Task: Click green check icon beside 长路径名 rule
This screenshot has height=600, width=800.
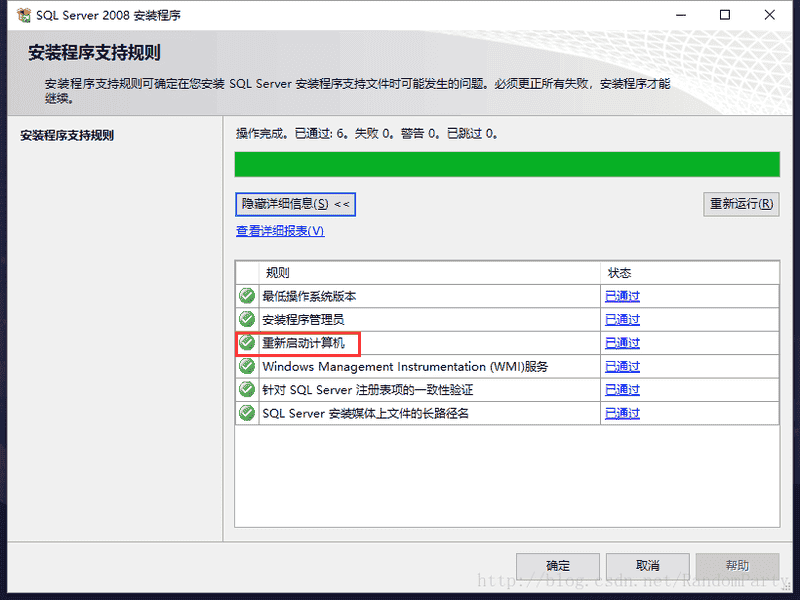Action: click(x=247, y=413)
